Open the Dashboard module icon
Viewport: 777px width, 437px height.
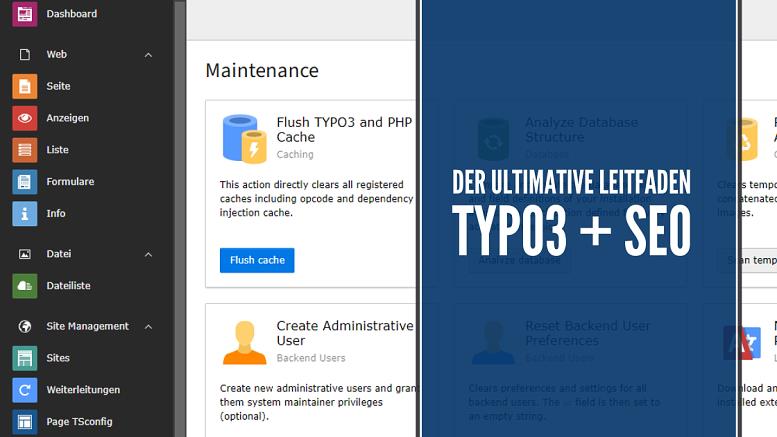(x=25, y=13)
